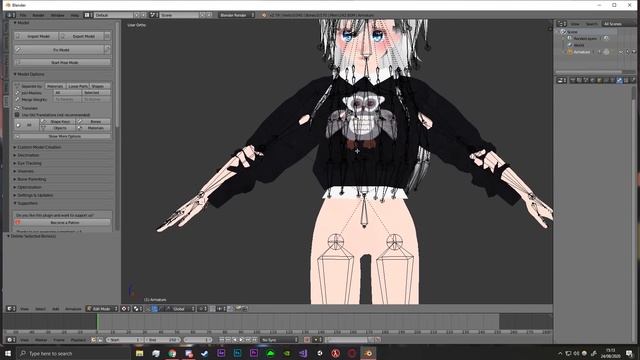The image size is (640, 360).
Task: Open timeline Playback menu
Action: pos(78,340)
